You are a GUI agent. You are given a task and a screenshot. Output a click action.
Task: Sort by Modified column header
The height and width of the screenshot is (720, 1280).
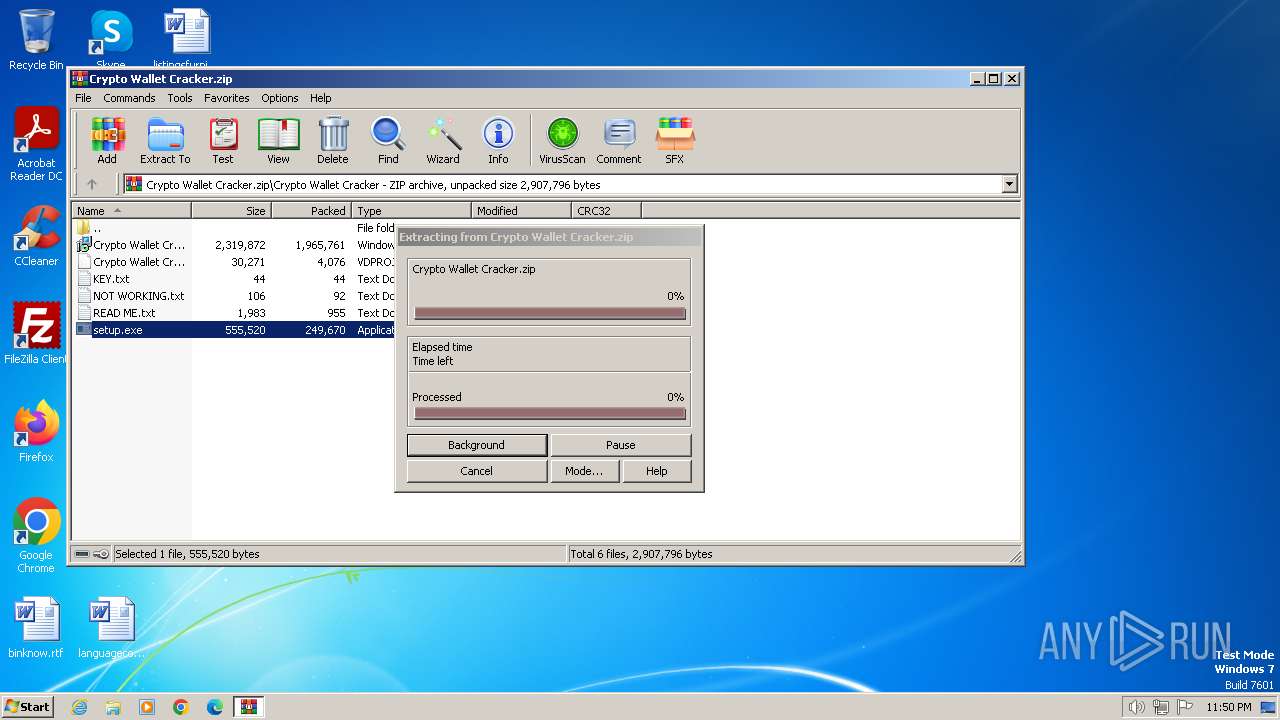coord(521,211)
